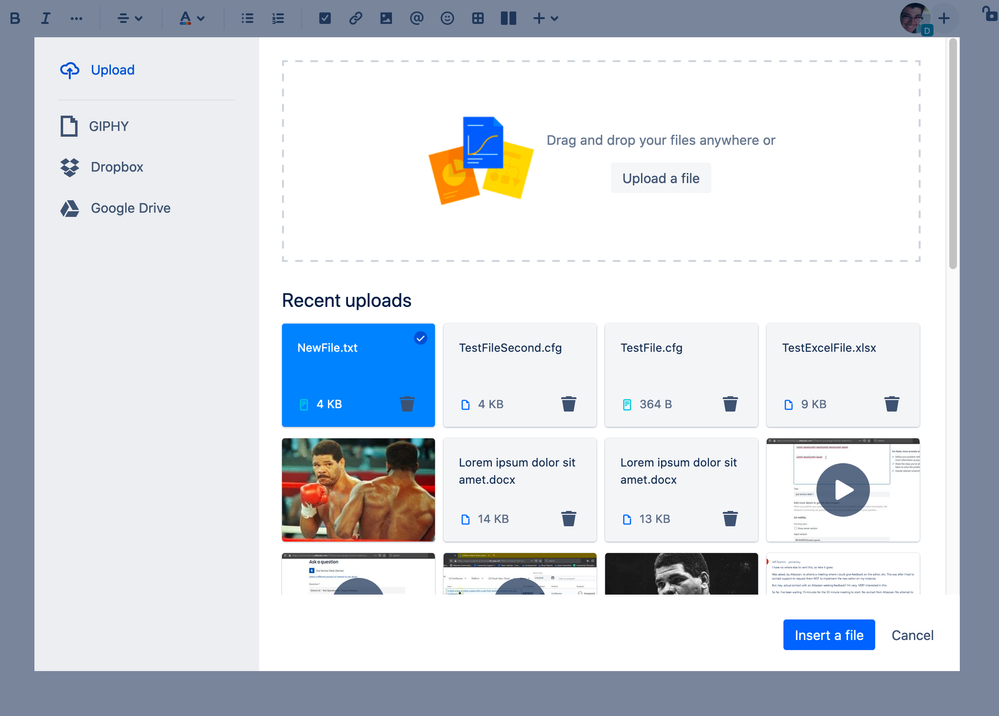Click the image insert icon
This screenshot has height=716, width=999.
[x=386, y=18]
